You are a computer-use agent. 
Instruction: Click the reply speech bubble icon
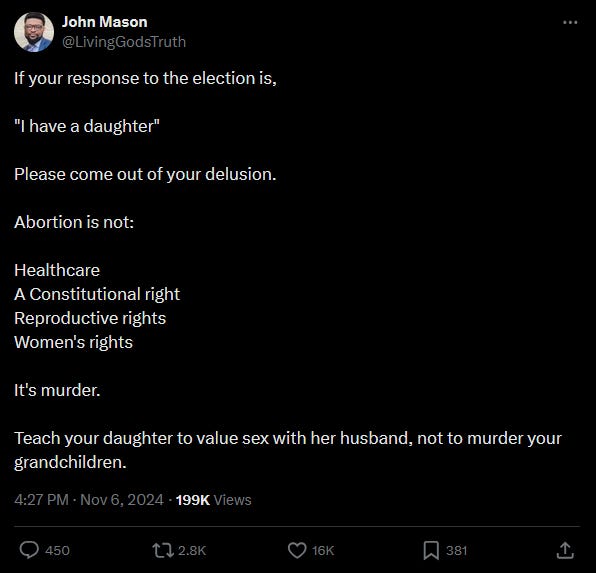29,550
